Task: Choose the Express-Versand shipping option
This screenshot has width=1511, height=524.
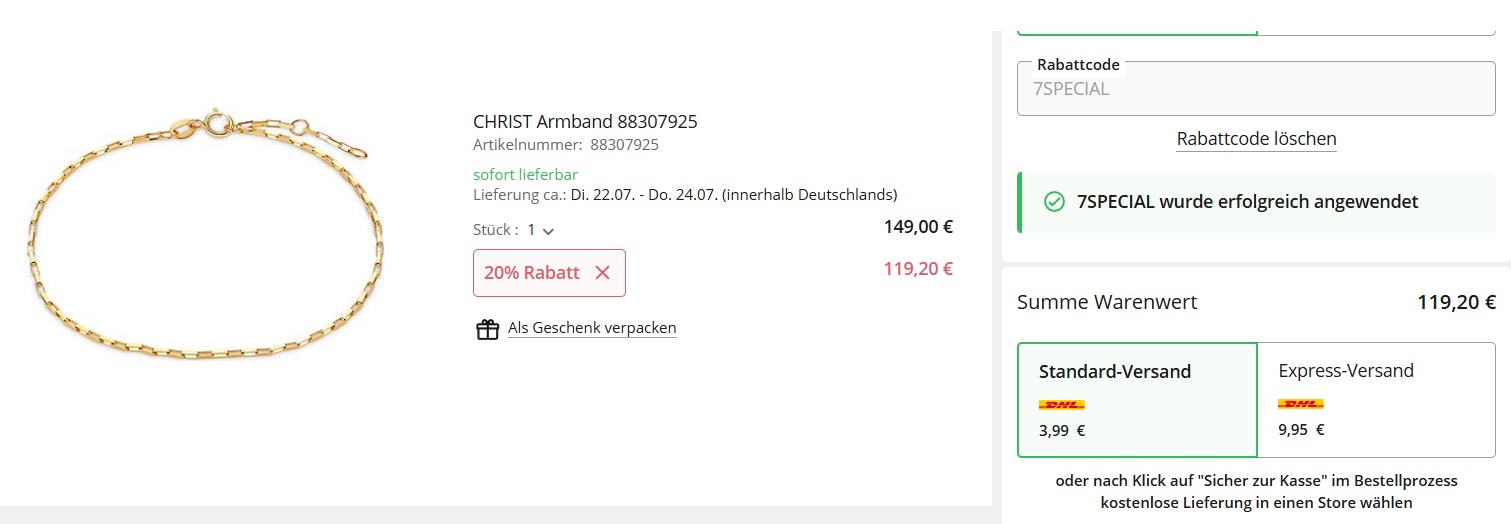Action: click(1375, 399)
